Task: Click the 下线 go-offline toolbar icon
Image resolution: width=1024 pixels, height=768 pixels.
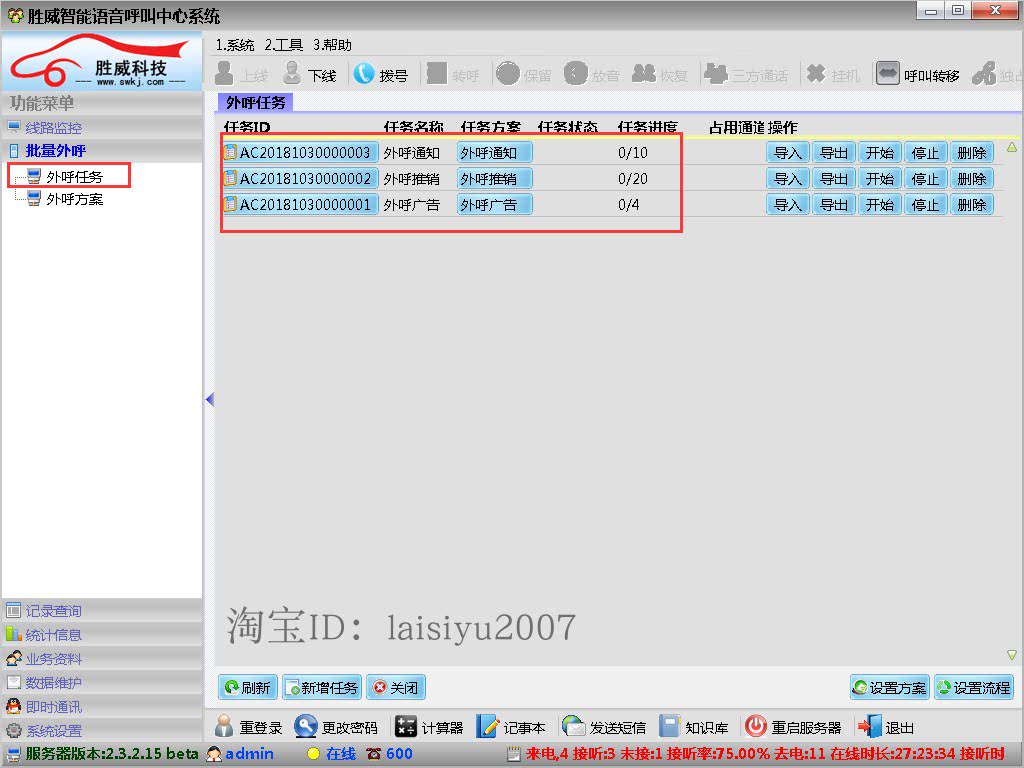Action: point(292,74)
